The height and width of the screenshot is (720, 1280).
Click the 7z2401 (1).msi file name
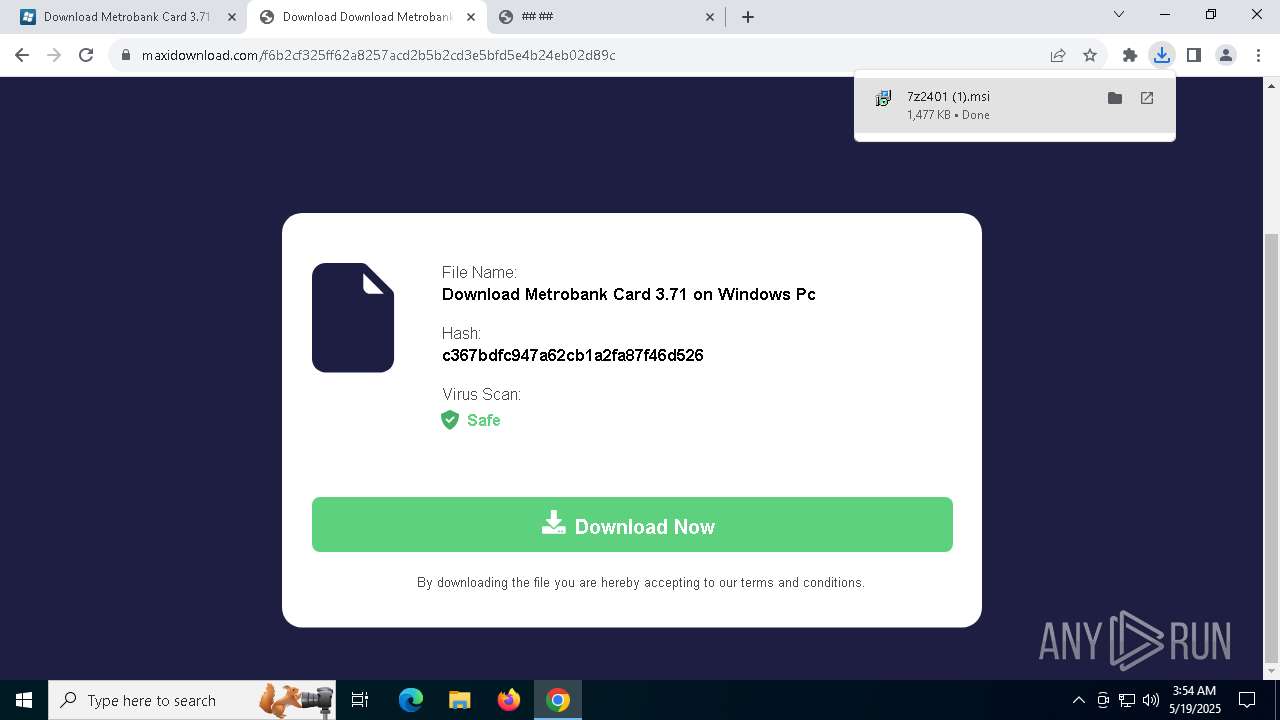[948, 96]
